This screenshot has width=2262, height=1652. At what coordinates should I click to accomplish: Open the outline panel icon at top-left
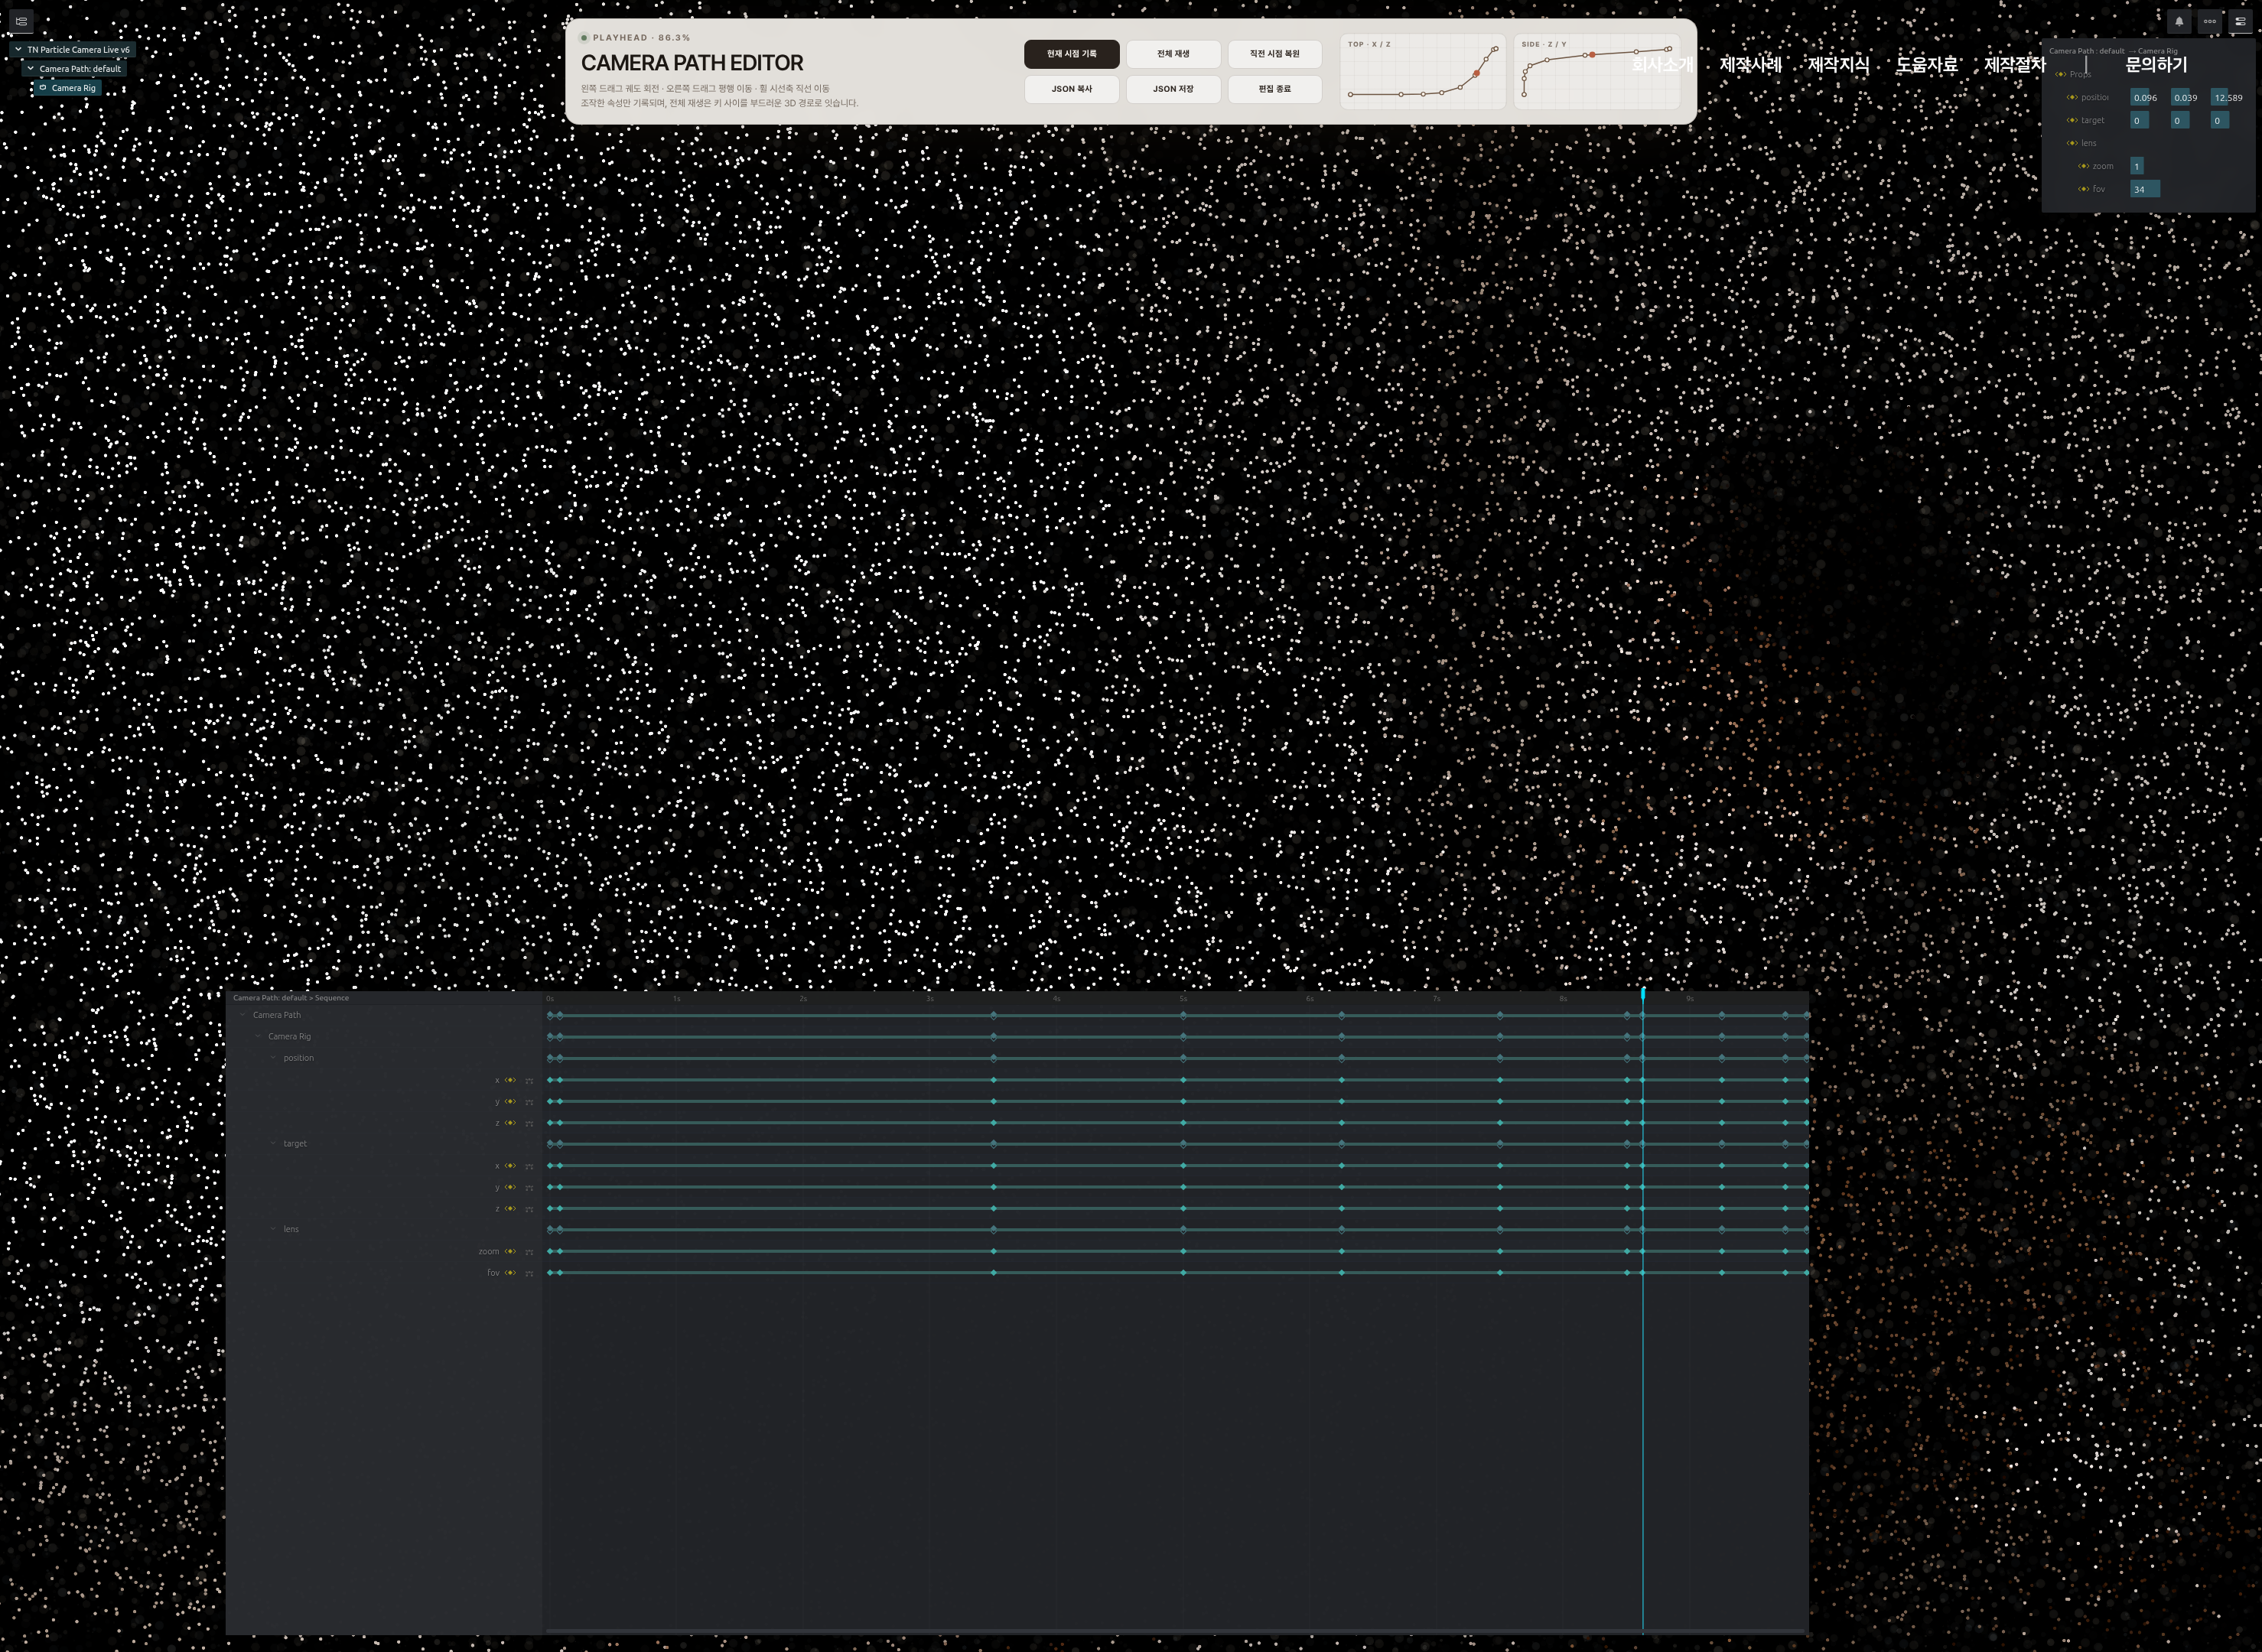21,21
